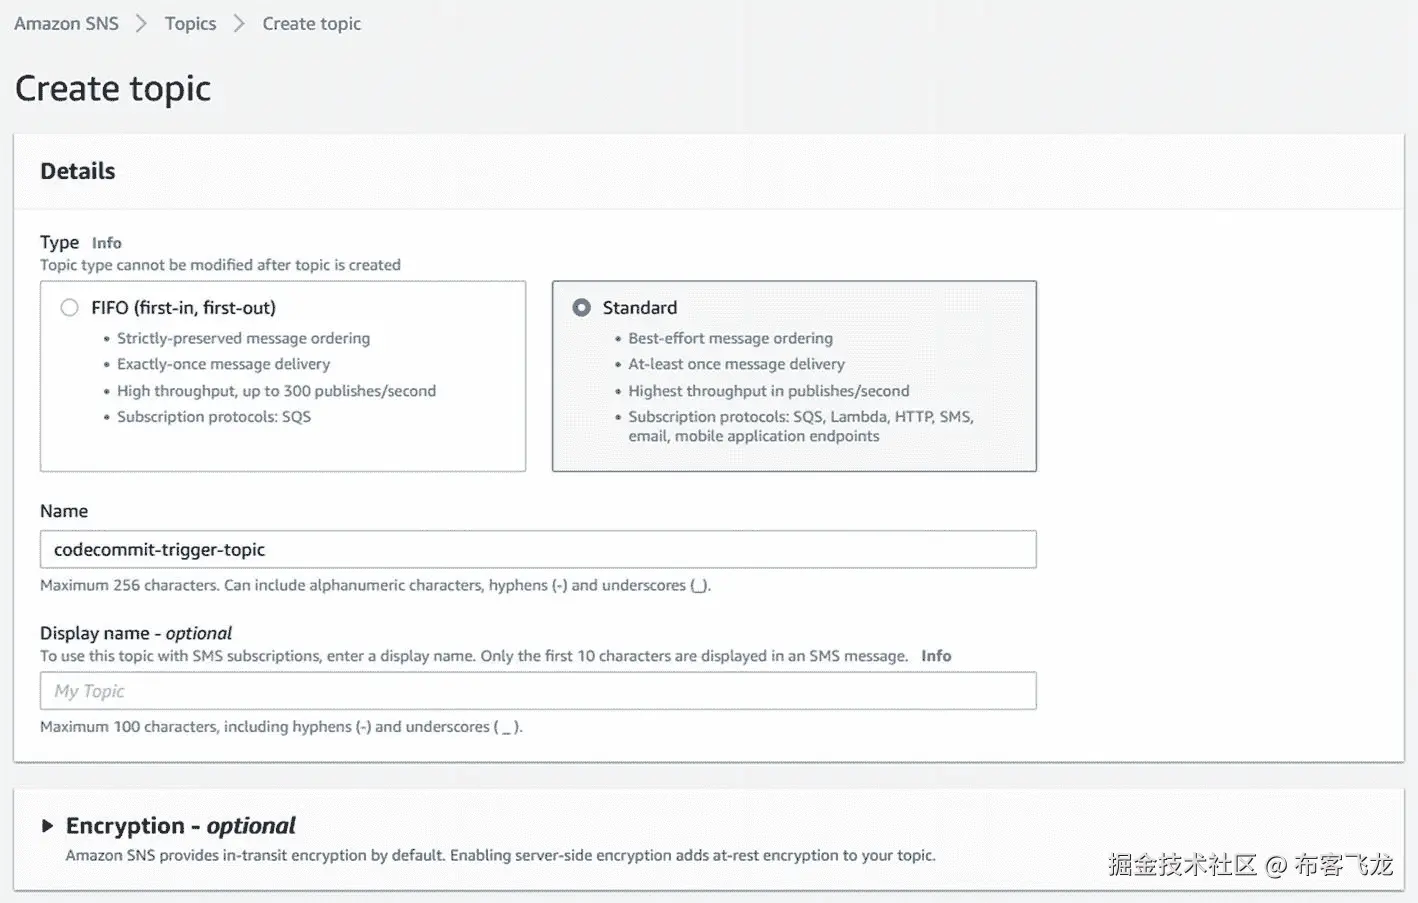The height and width of the screenshot is (903, 1418).
Task: Focus the Display name My Topic field
Action: coord(538,691)
